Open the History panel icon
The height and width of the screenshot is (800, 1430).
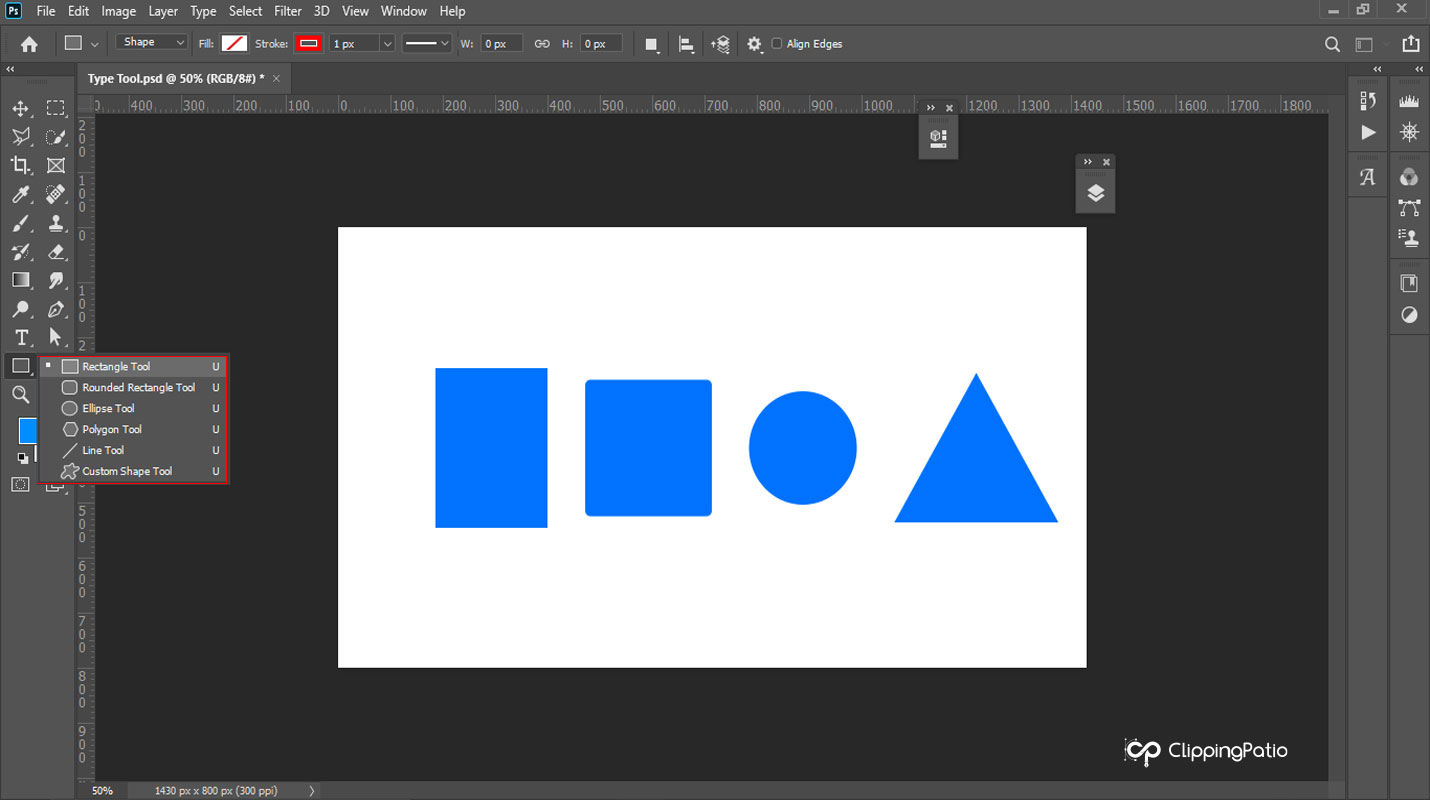(1368, 101)
